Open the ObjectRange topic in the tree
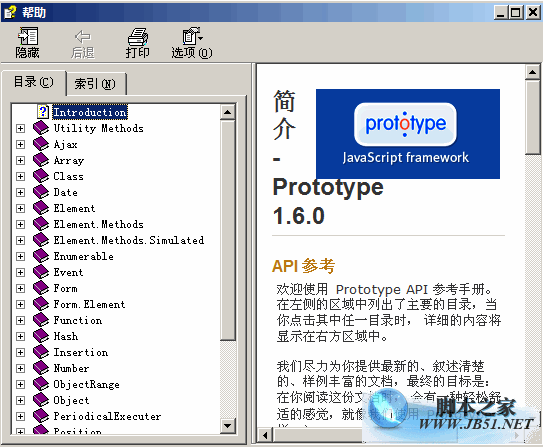Image resolution: width=543 pixels, height=447 pixels. pyautogui.click(x=86, y=384)
